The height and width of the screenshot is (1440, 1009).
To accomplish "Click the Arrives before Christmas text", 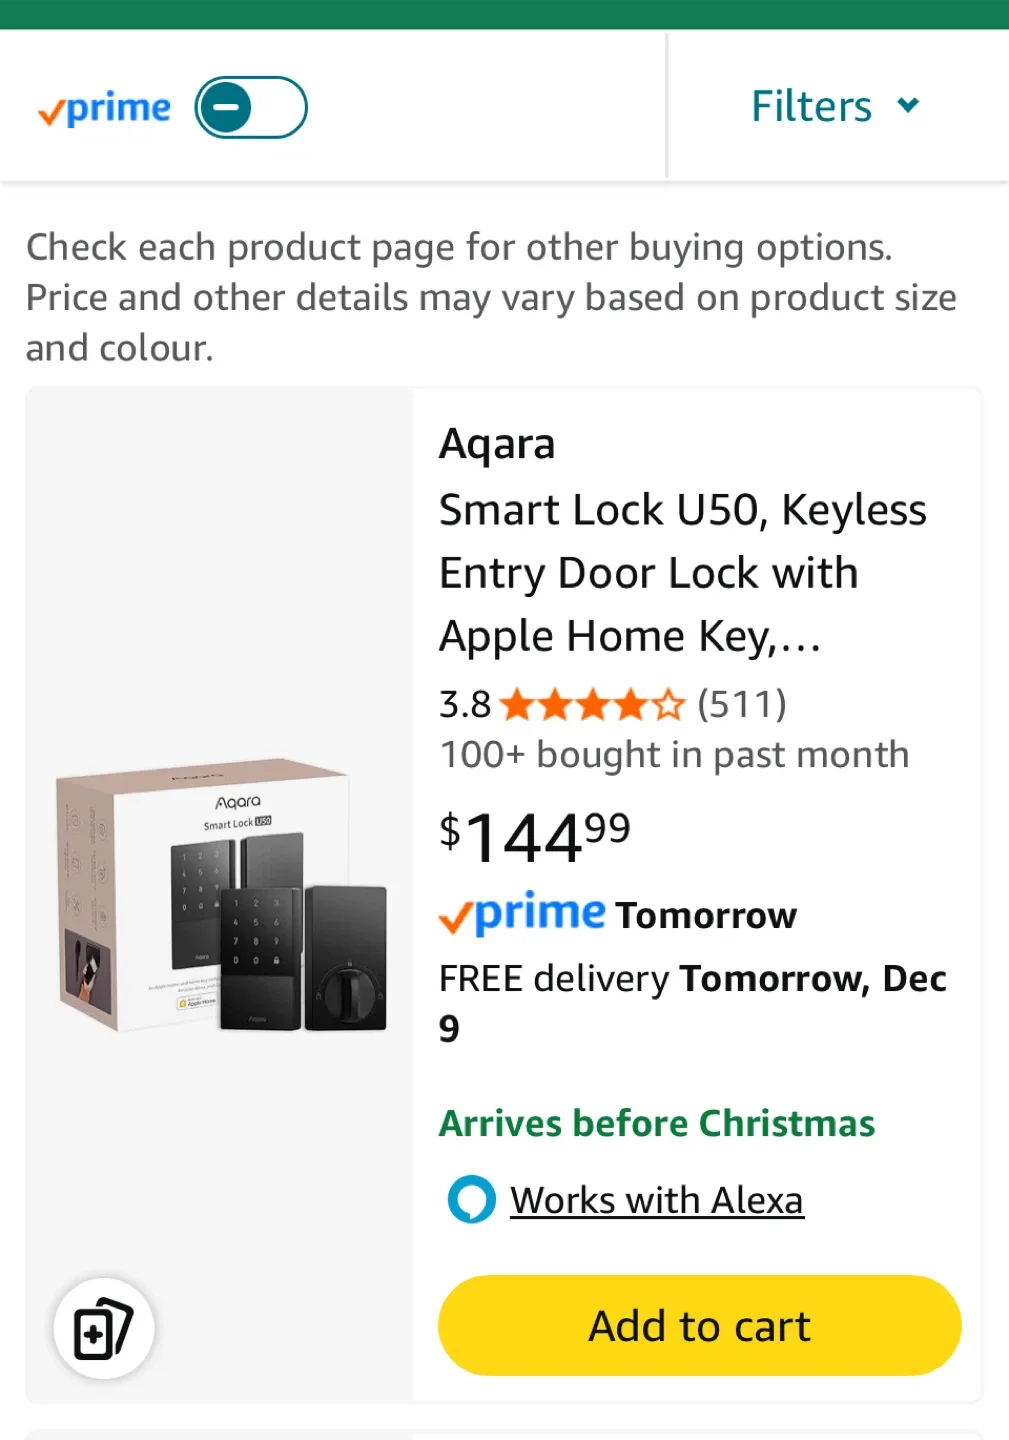I will coord(656,1122).
